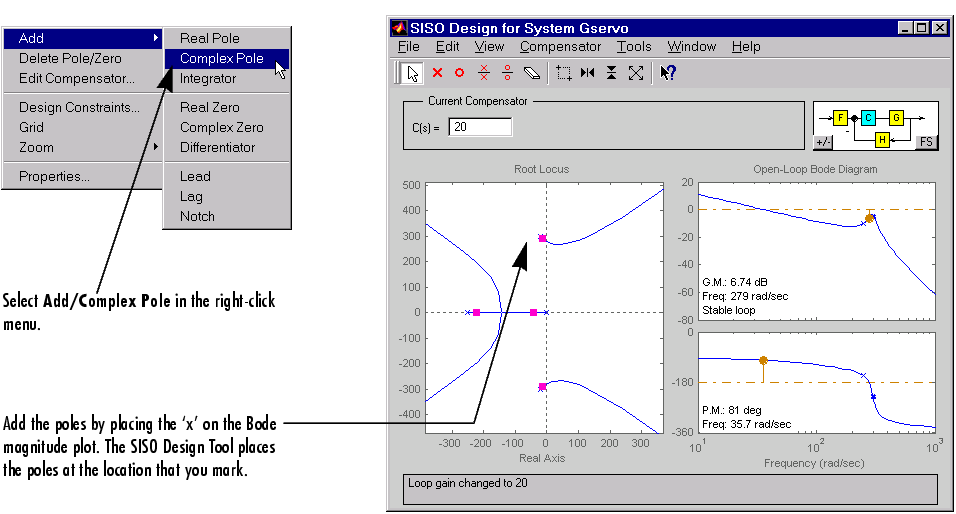This screenshot has width=956, height=514.
Task: Pick the eraser delete pole/zero tool
Action: pos(531,73)
